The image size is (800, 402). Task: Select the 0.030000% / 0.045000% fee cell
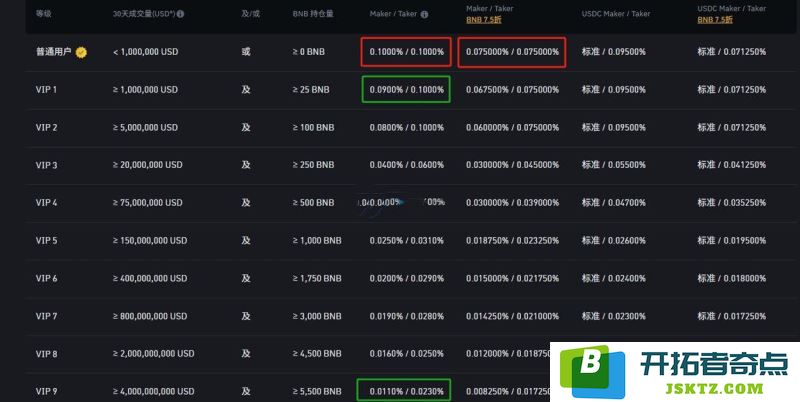pyautogui.click(x=512, y=165)
